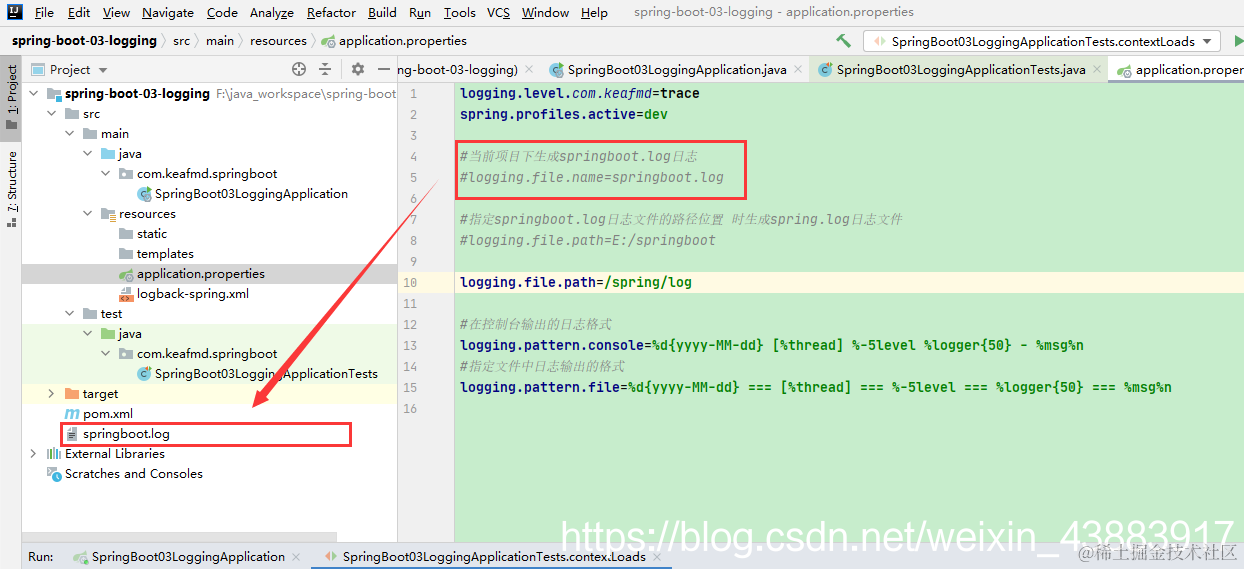1244x569 pixels.
Task: Click line number 16 in gutter
Action: pyautogui.click(x=409, y=408)
